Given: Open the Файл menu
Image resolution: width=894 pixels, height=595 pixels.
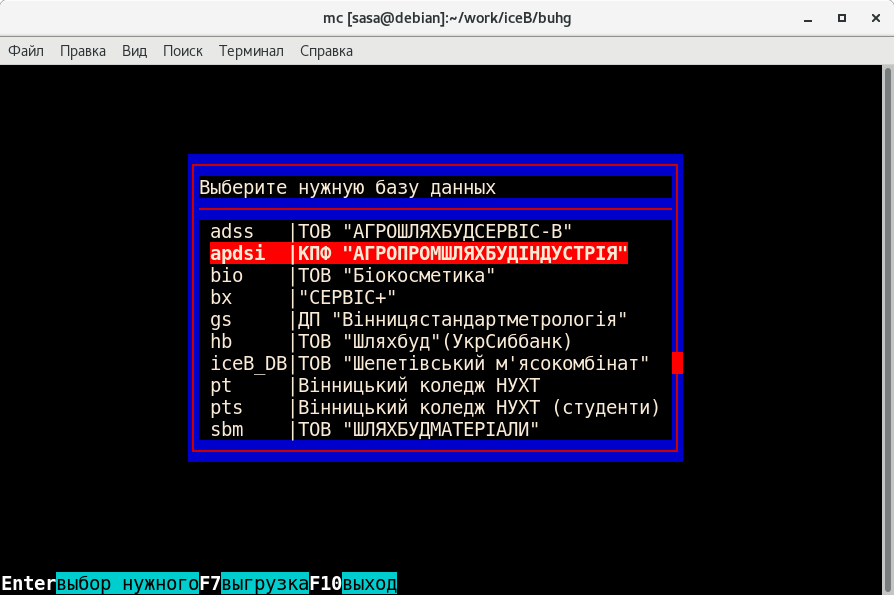Looking at the screenshot, I should [x=26, y=51].
